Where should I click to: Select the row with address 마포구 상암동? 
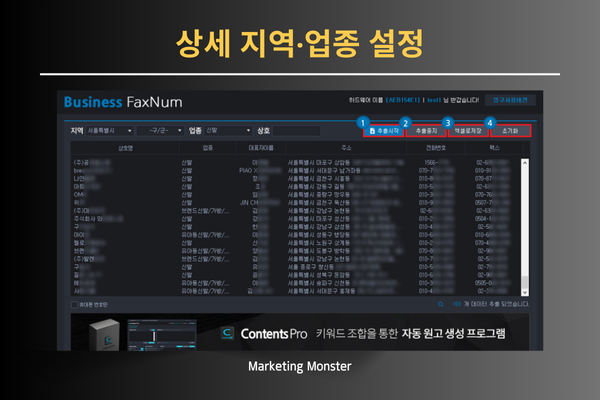[296, 163]
